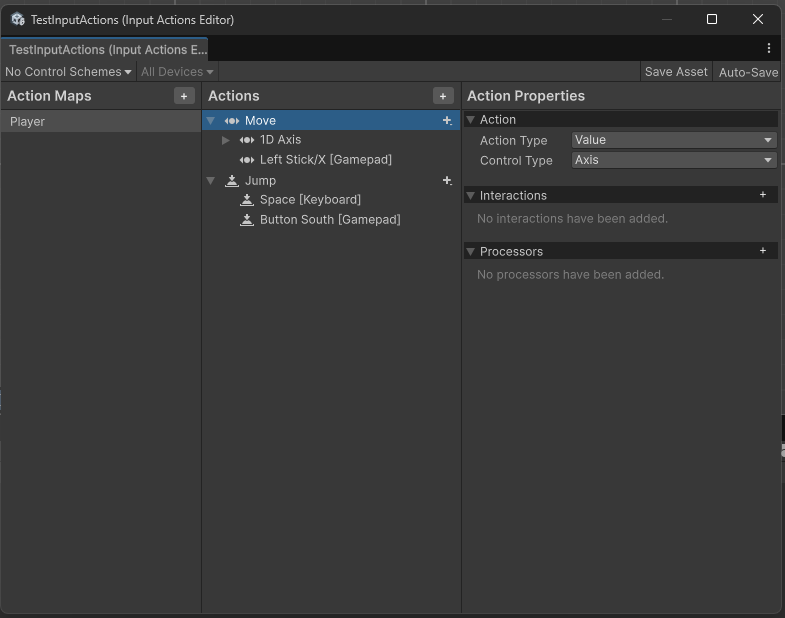Collapse the Jump action tree
This screenshot has width=785, height=618.
[210, 180]
